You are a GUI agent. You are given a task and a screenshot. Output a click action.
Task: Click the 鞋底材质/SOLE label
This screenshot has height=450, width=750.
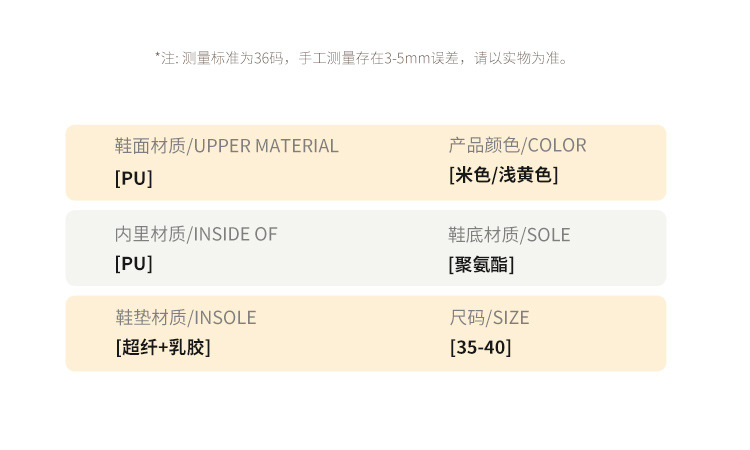click(x=509, y=235)
